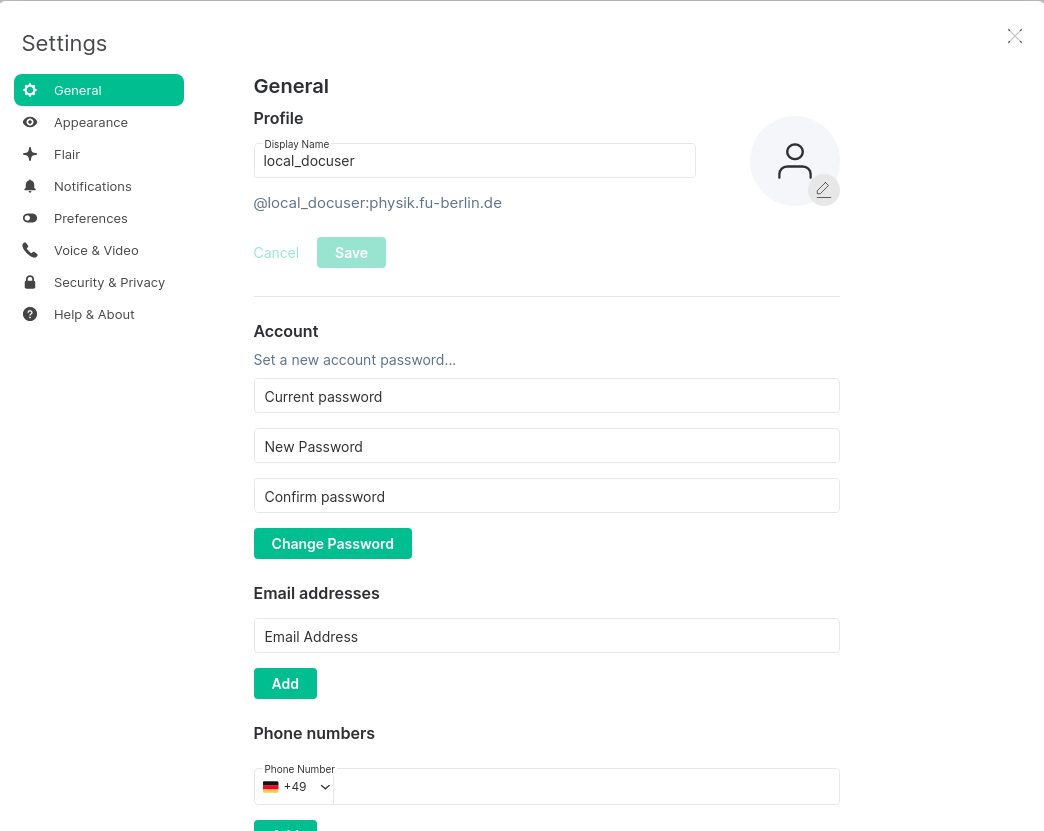1044x831 pixels.
Task: Switch to the Notifications tab
Action: point(92,186)
